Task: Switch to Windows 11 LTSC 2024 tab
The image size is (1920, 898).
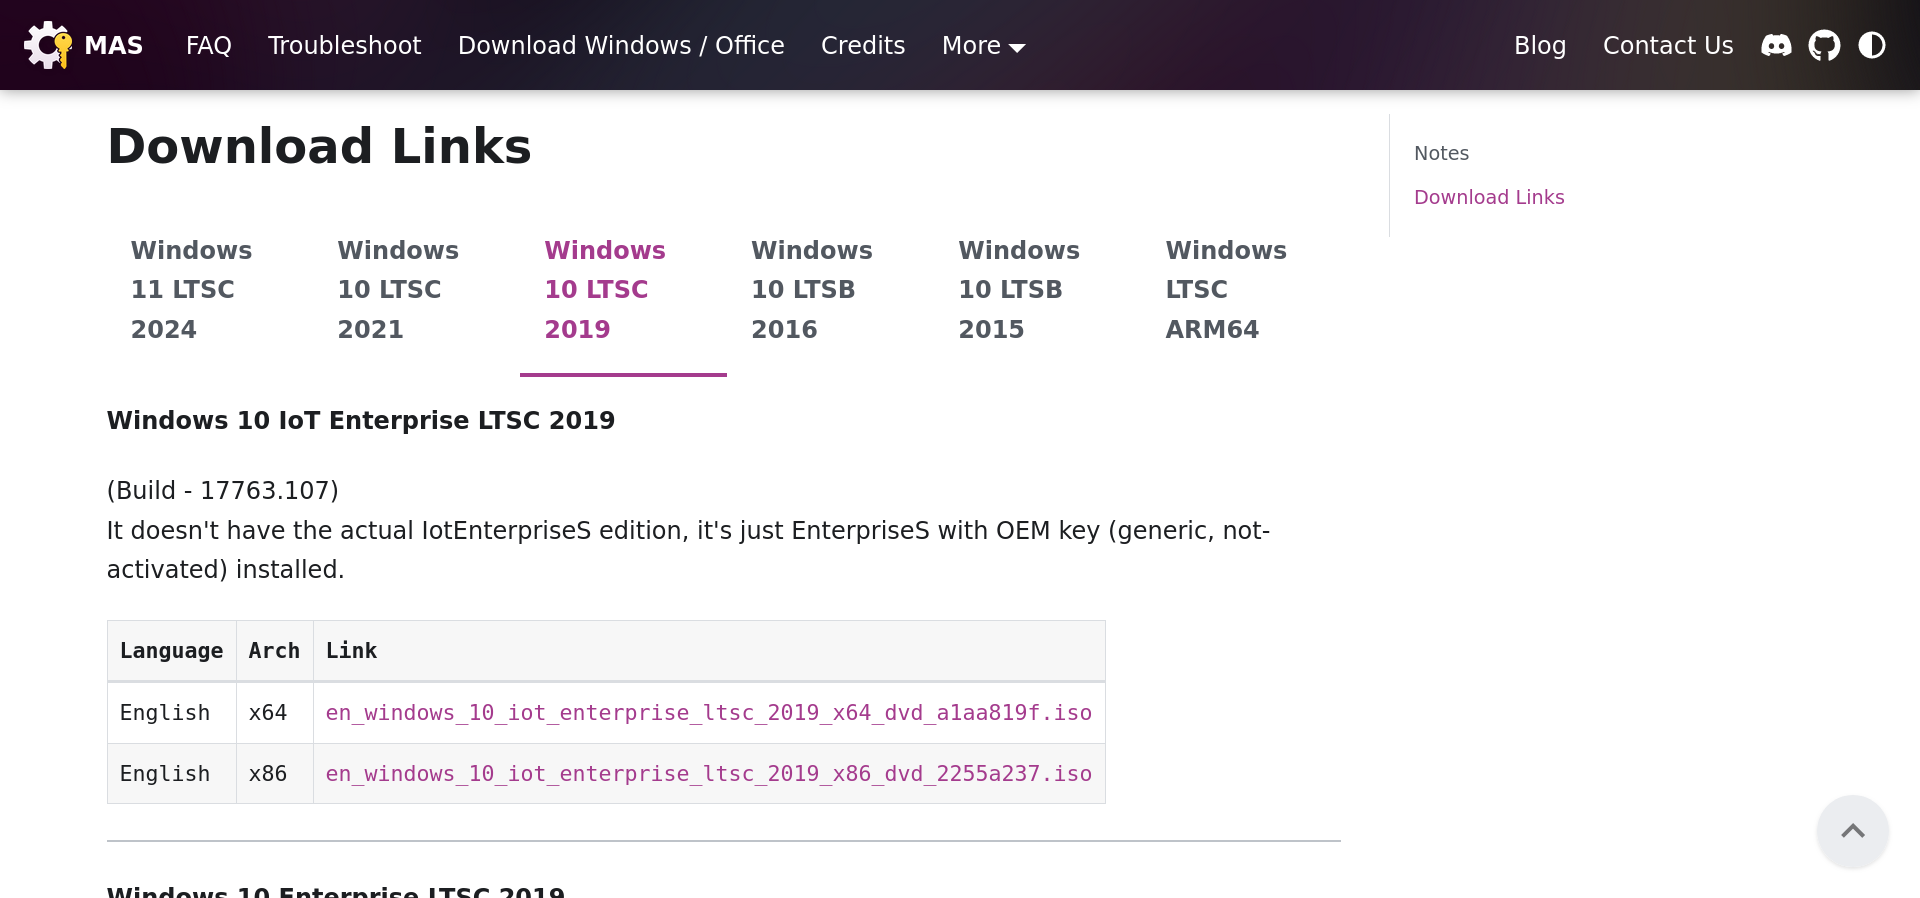Action: 191,290
